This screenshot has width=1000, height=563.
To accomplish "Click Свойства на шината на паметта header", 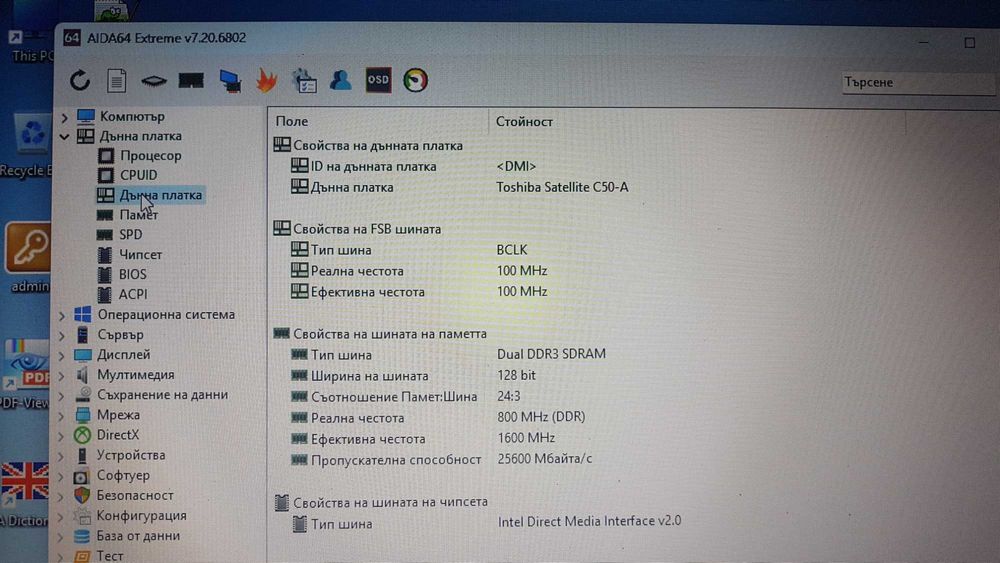I will (x=390, y=333).
